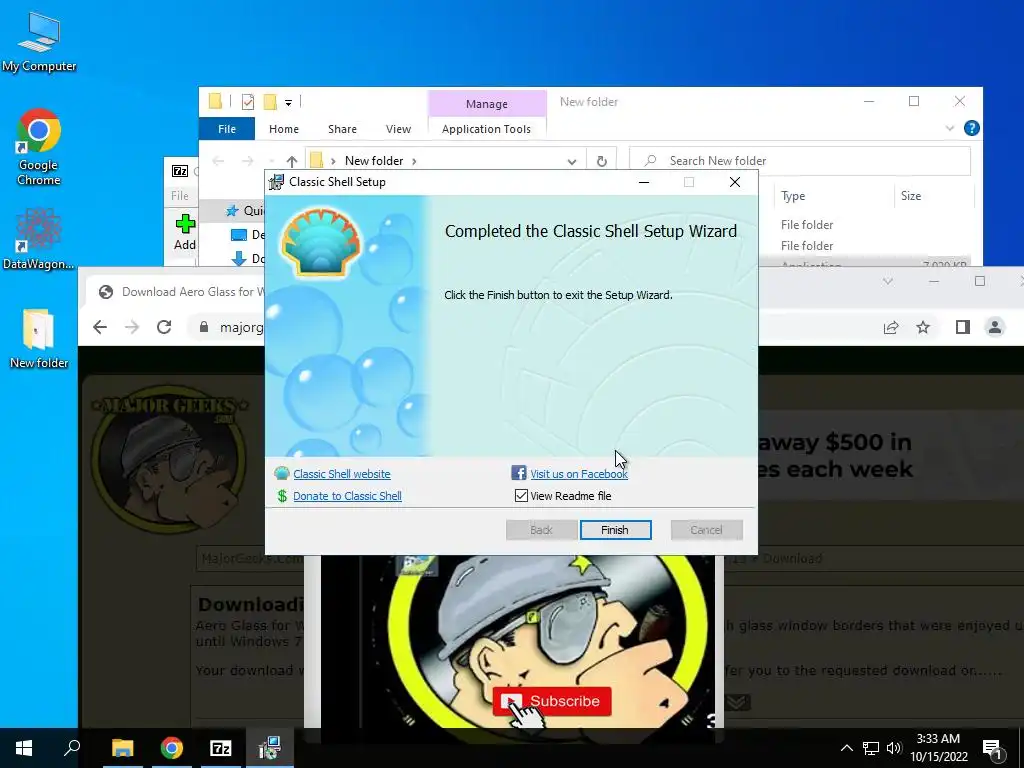Select the Google Chrome desktop shortcut

[39, 148]
